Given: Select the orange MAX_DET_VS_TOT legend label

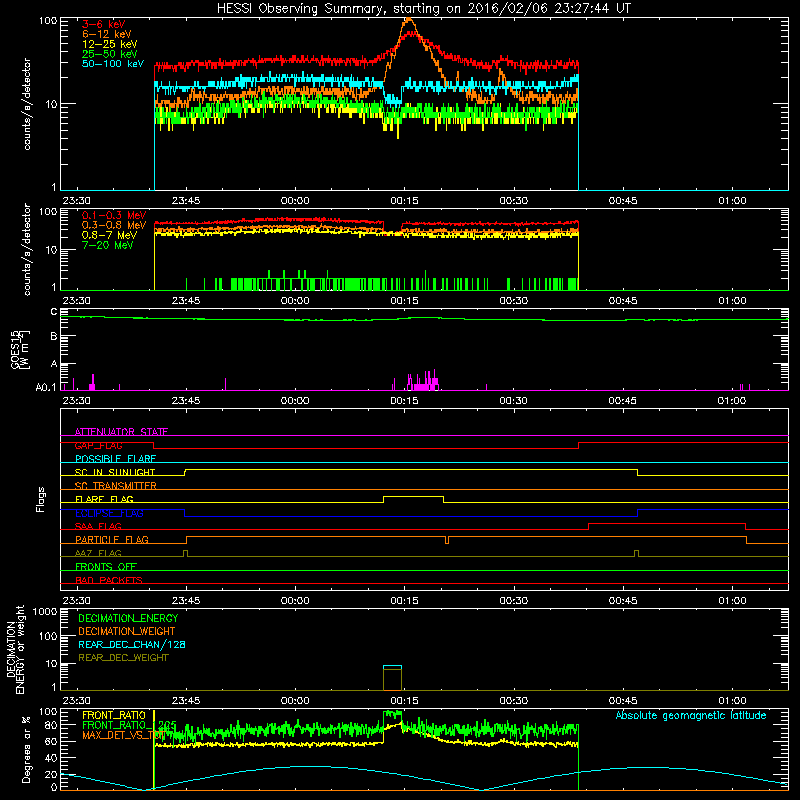Looking at the screenshot, I should (x=122, y=735).
